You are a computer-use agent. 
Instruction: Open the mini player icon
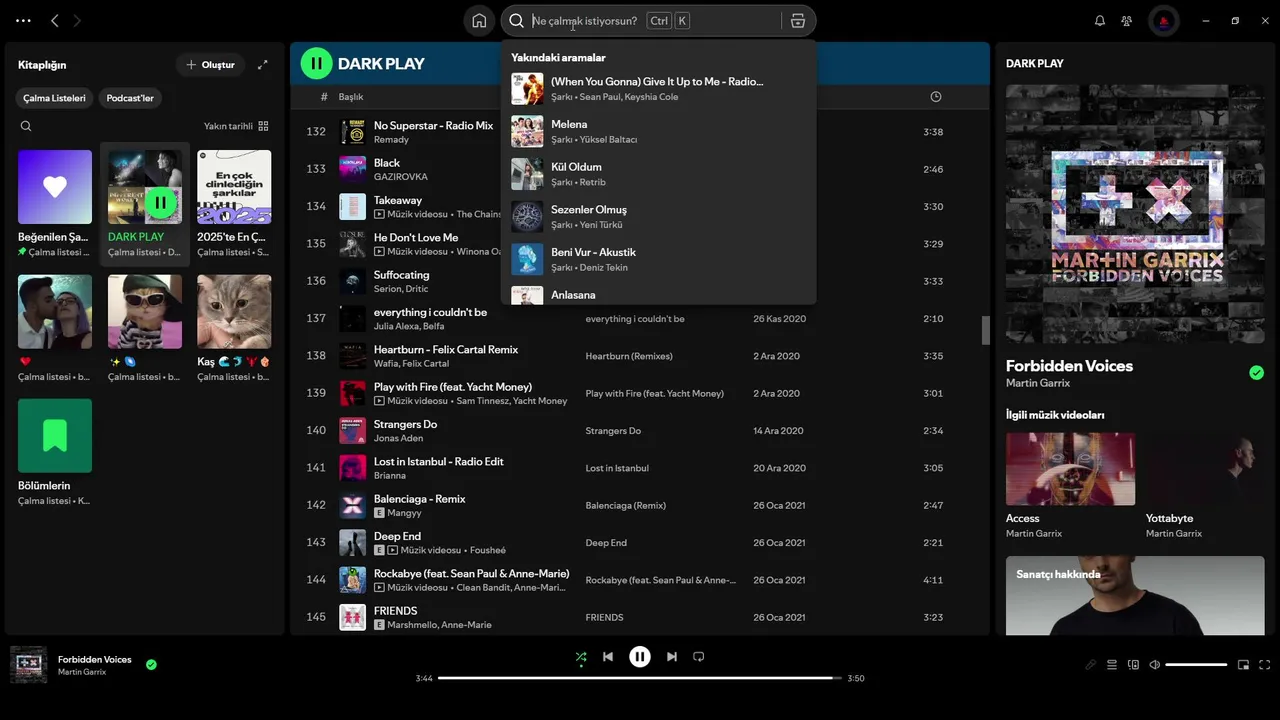pyautogui.click(x=1243, y=665)
